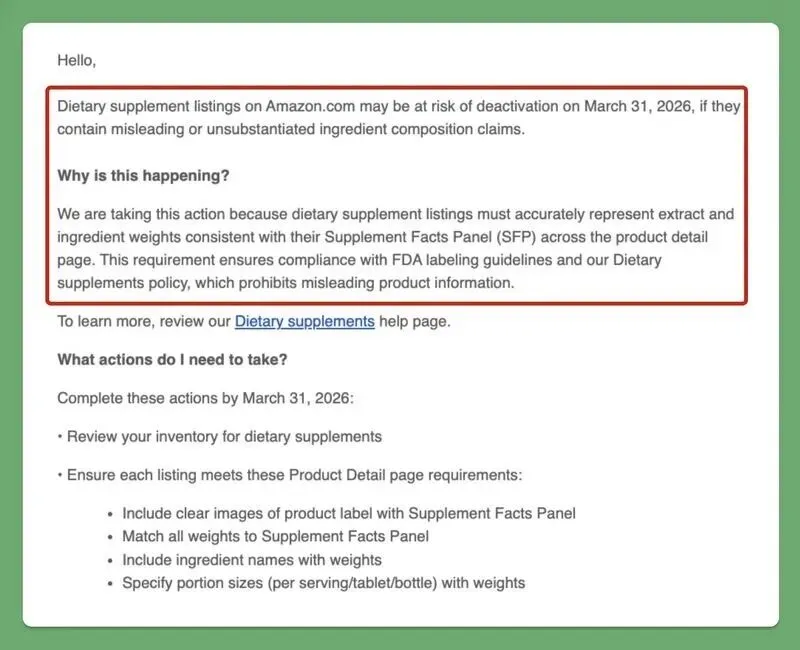Click "Include clear images of product label" item

pyautogui.click(x=349, y=514)
